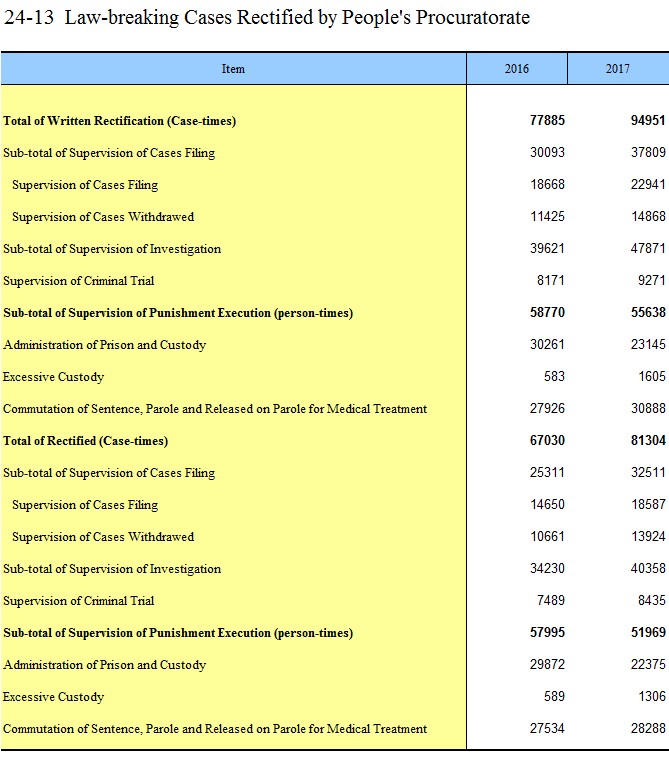
Task: Click the cell showing 37809
Action: click(x=648, y=152)
